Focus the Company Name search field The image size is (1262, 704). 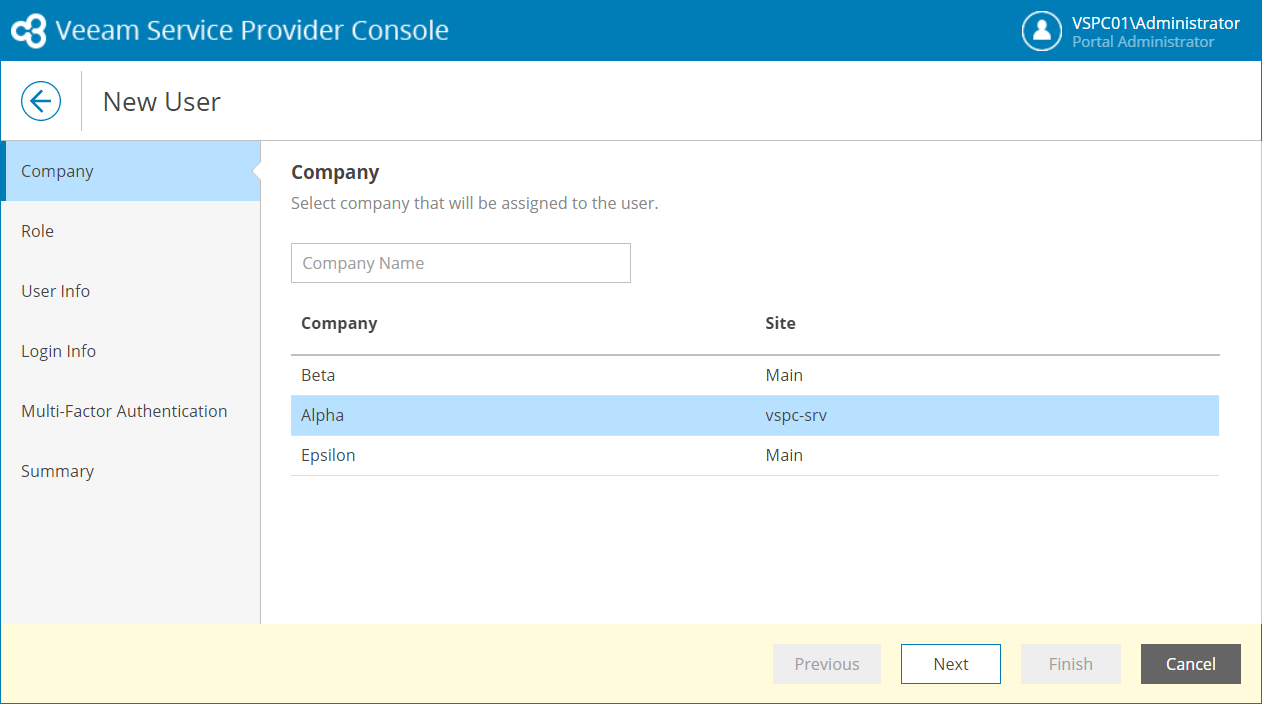pyautogui.click(x=461, y=263)
